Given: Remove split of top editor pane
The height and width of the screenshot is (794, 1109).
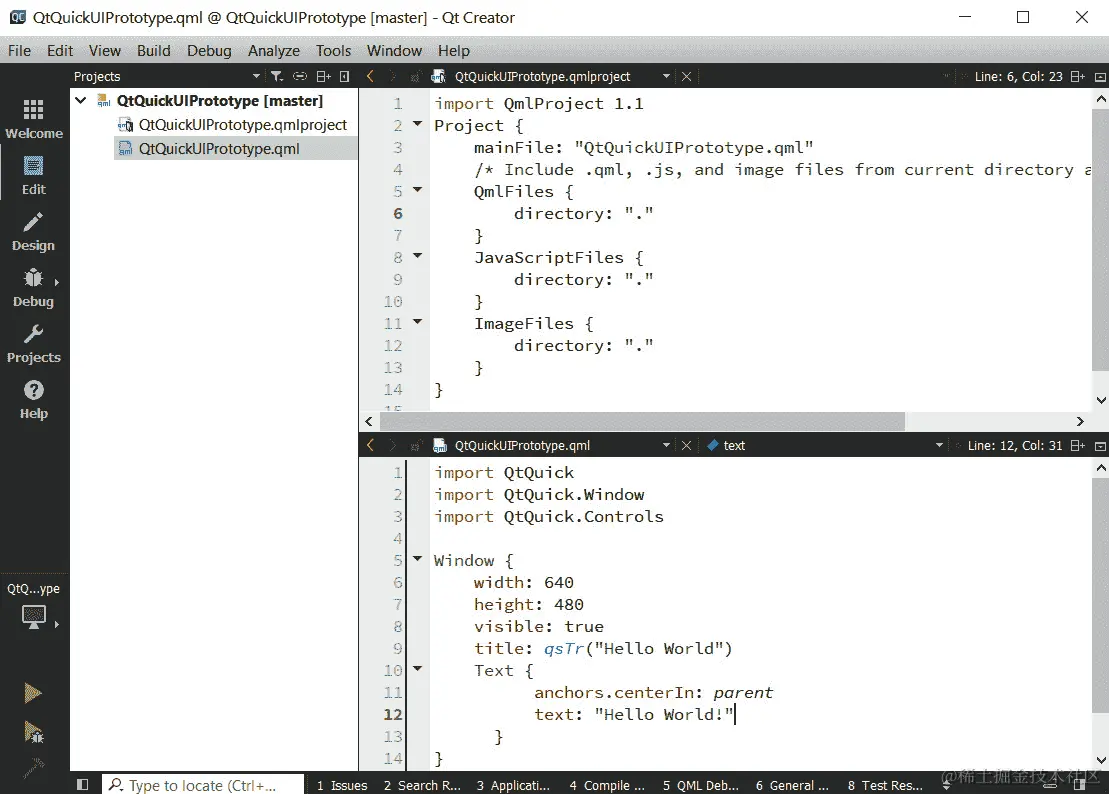Looking at the screenshot, I should click(x=1100, y=76).
